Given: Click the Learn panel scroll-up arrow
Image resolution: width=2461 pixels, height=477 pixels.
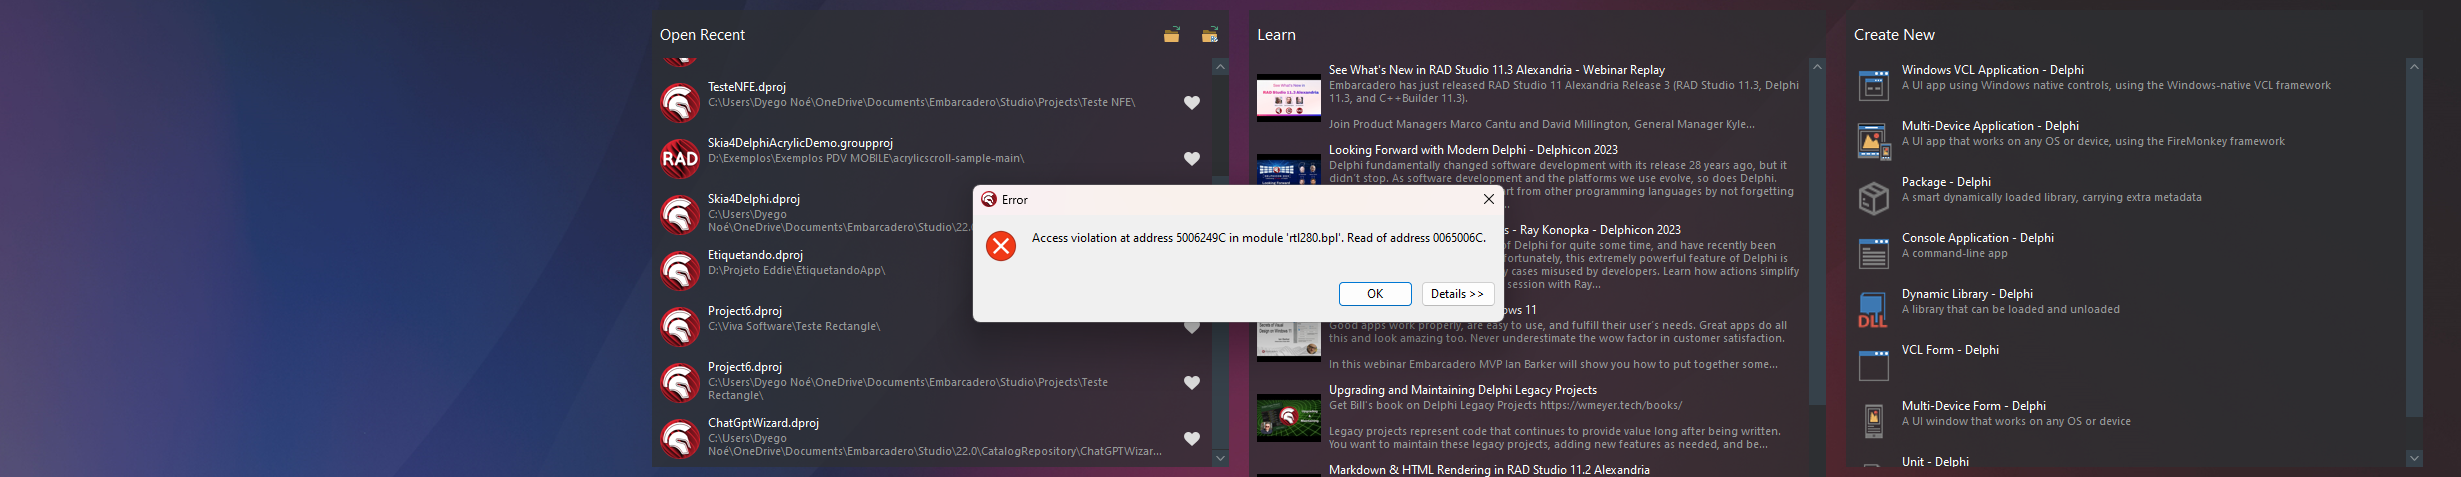Looking at the screenshot, I should point(1817,66).
